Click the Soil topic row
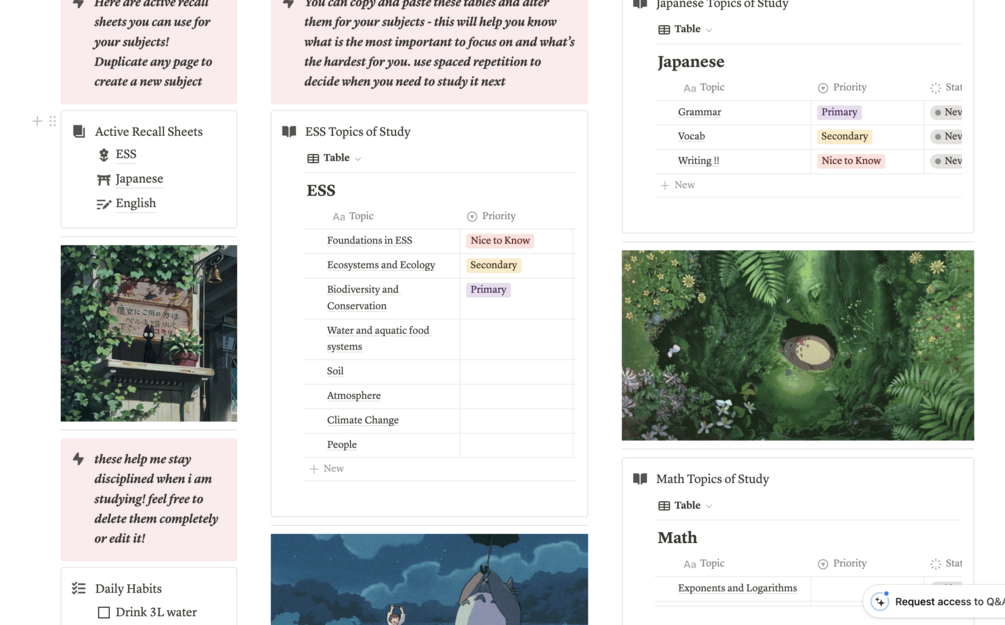The image size is (1005, 625). [335, 372]
